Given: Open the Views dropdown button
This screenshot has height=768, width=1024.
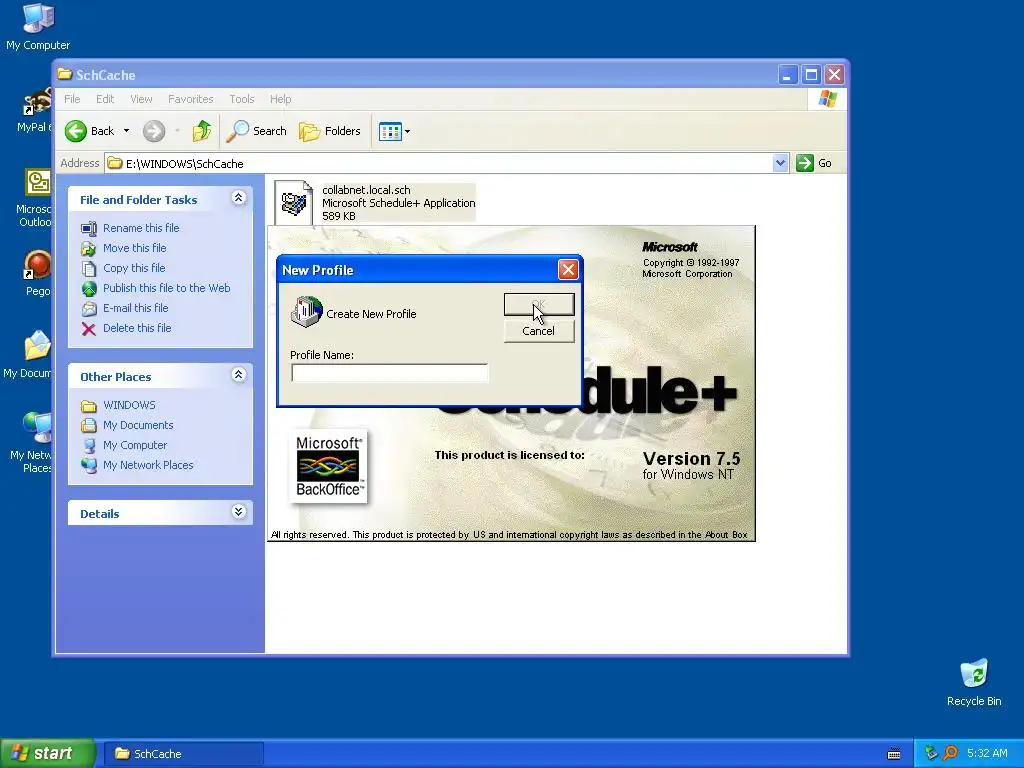Looking at the screenshot, I should tap(394, 131).
